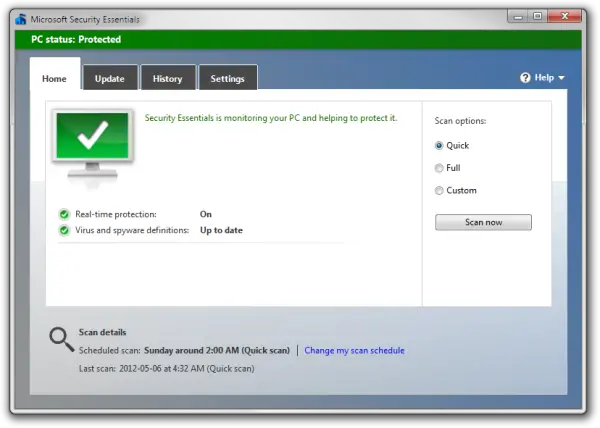Click the 'Scheduled scan:' label

pos(109,350)
